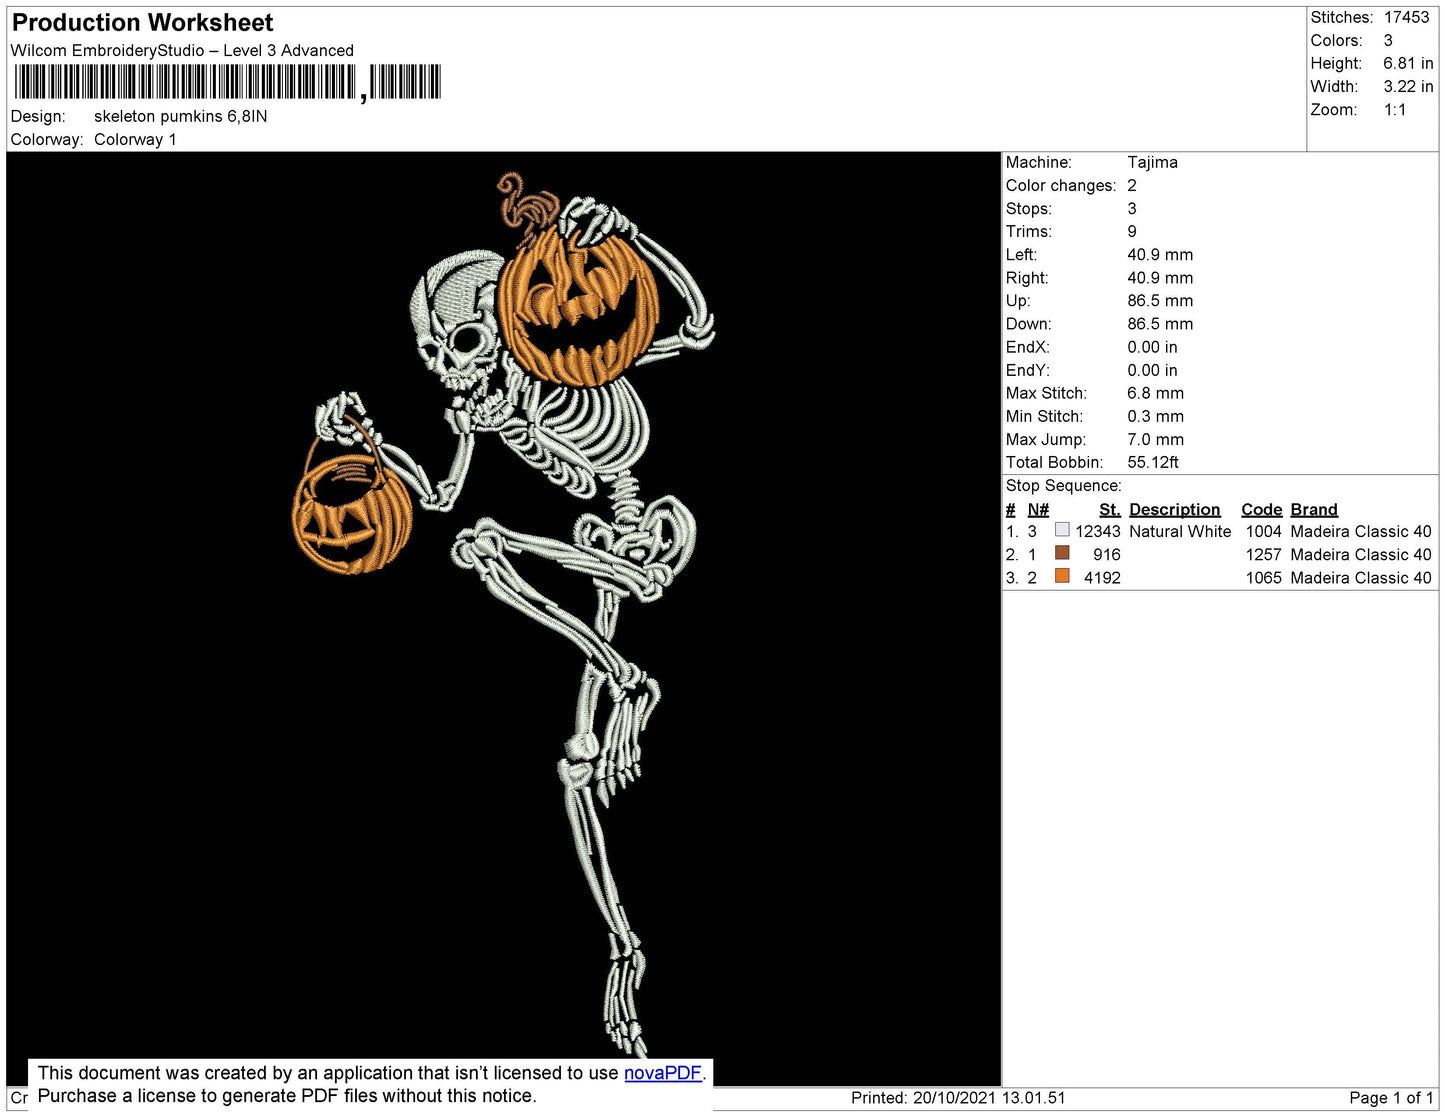Click the Total Bobbin value '55.12ft'
Screen dimensions: 1445x1117
point(1153,462)
